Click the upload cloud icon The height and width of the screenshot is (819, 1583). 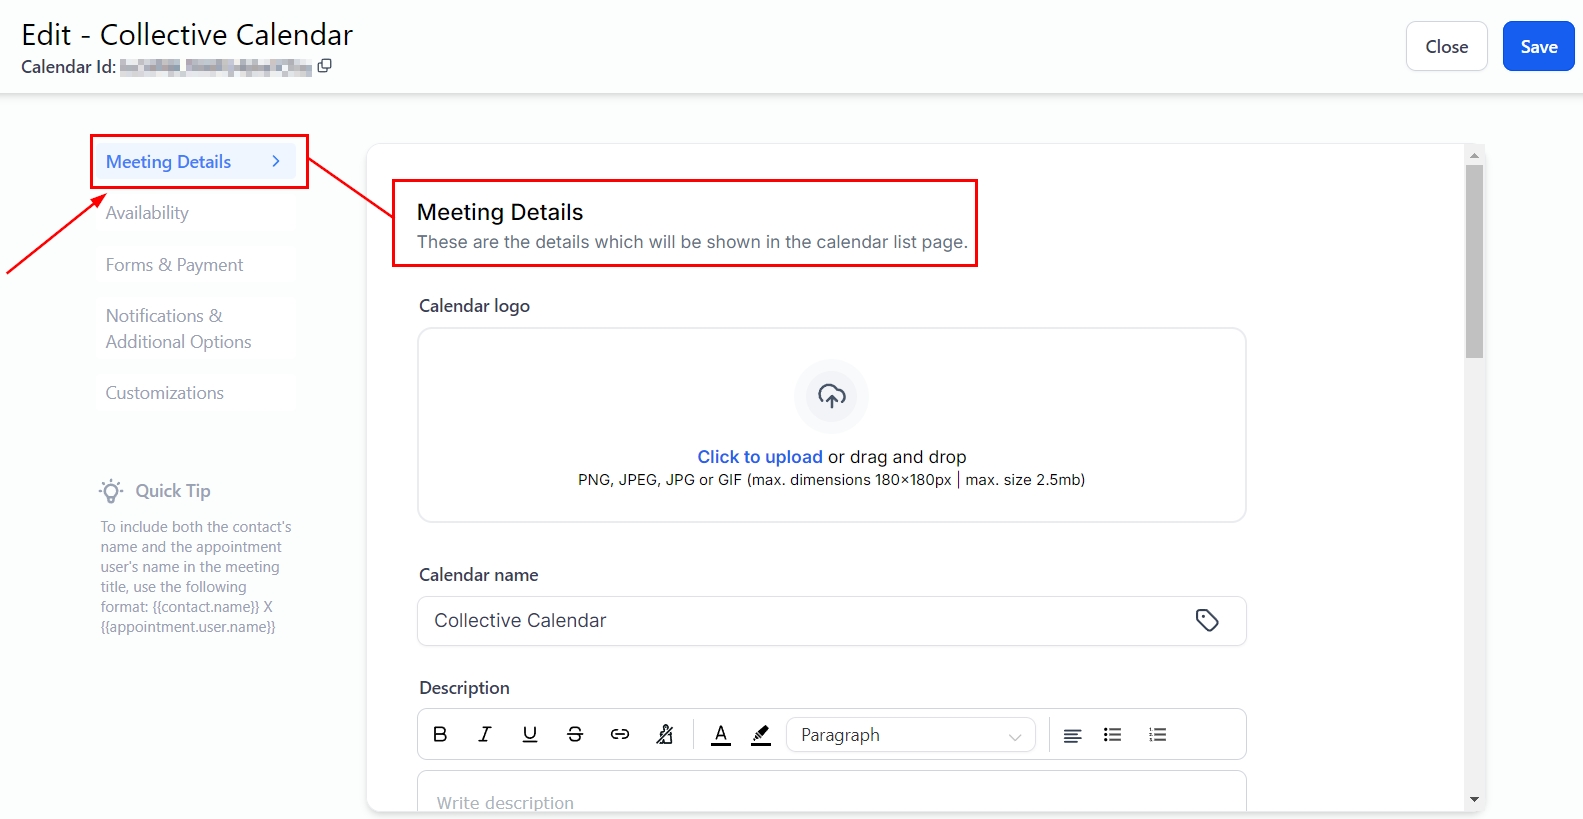tap(831, 396)
